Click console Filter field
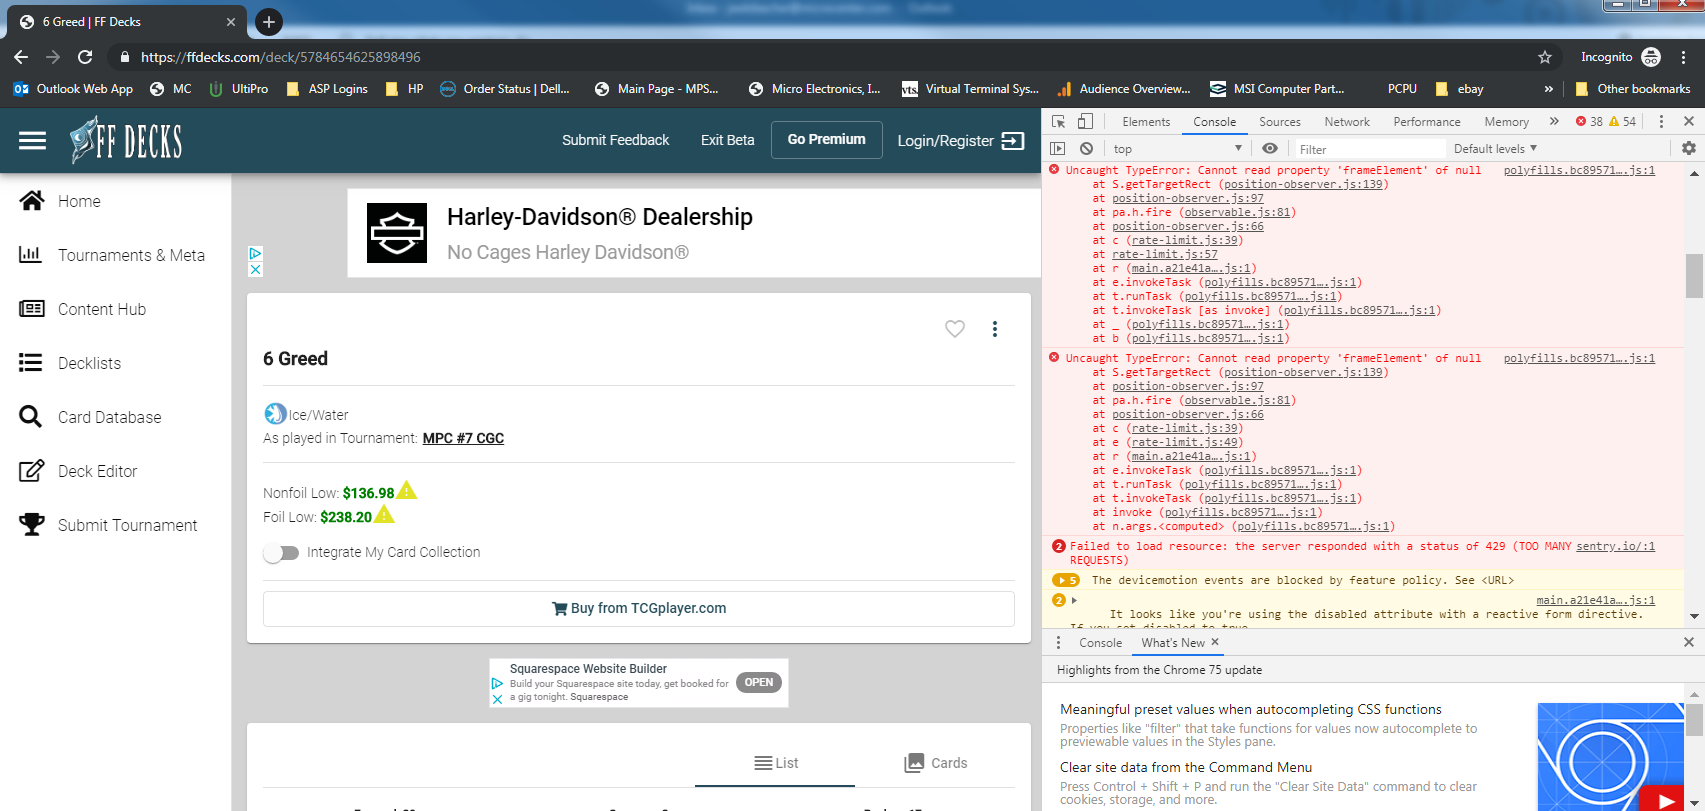Image resolution: width=1705 pixels, height=811 pixels. pos(1368,149)
